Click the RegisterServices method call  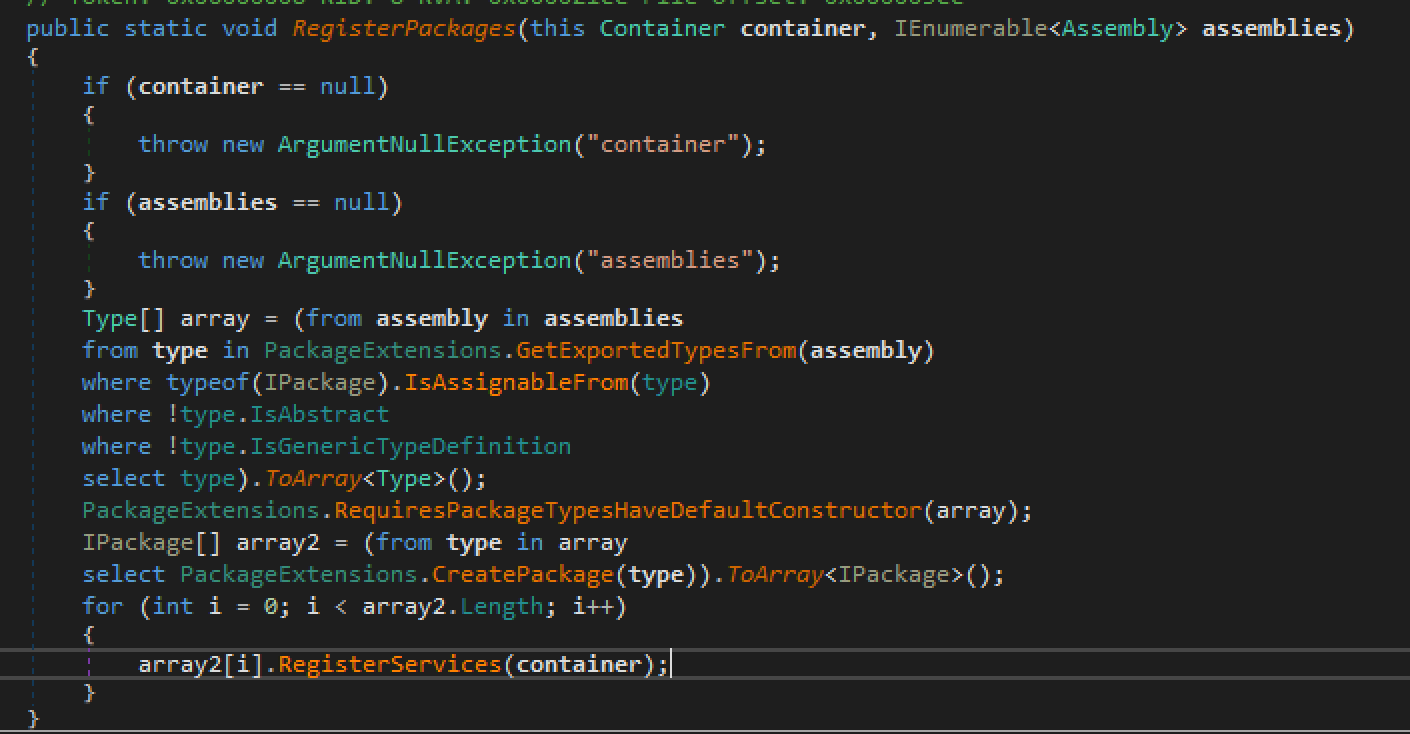pos(390,664)
